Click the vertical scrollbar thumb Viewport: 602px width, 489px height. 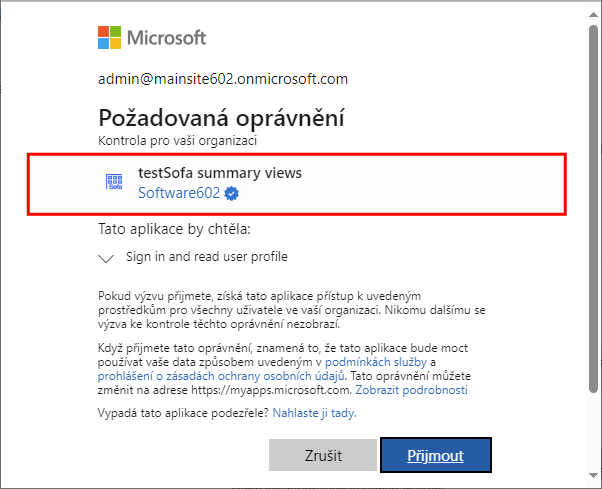coord(594,209)
